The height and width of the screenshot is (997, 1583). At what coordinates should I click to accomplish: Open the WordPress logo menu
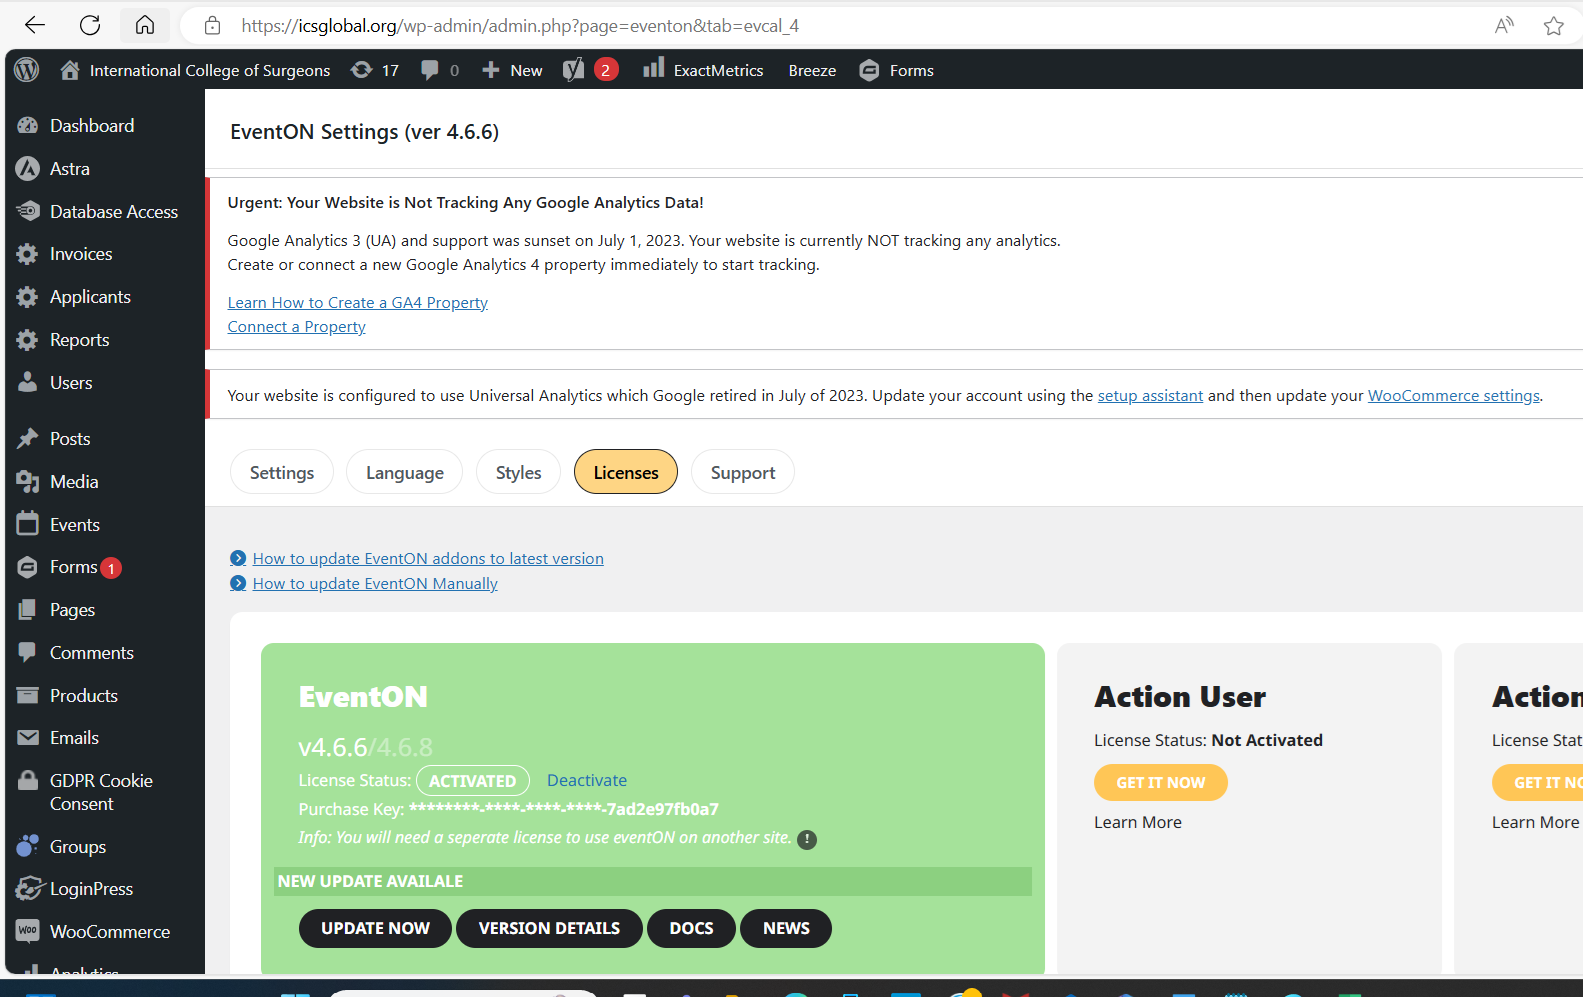[27, 70]
